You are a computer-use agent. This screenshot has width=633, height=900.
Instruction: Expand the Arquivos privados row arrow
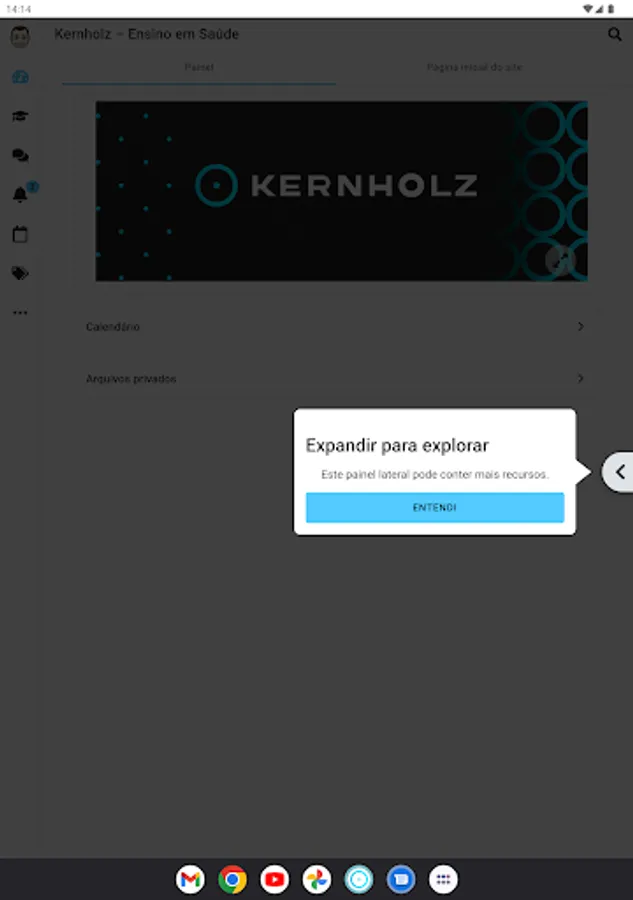click(581, 378)
